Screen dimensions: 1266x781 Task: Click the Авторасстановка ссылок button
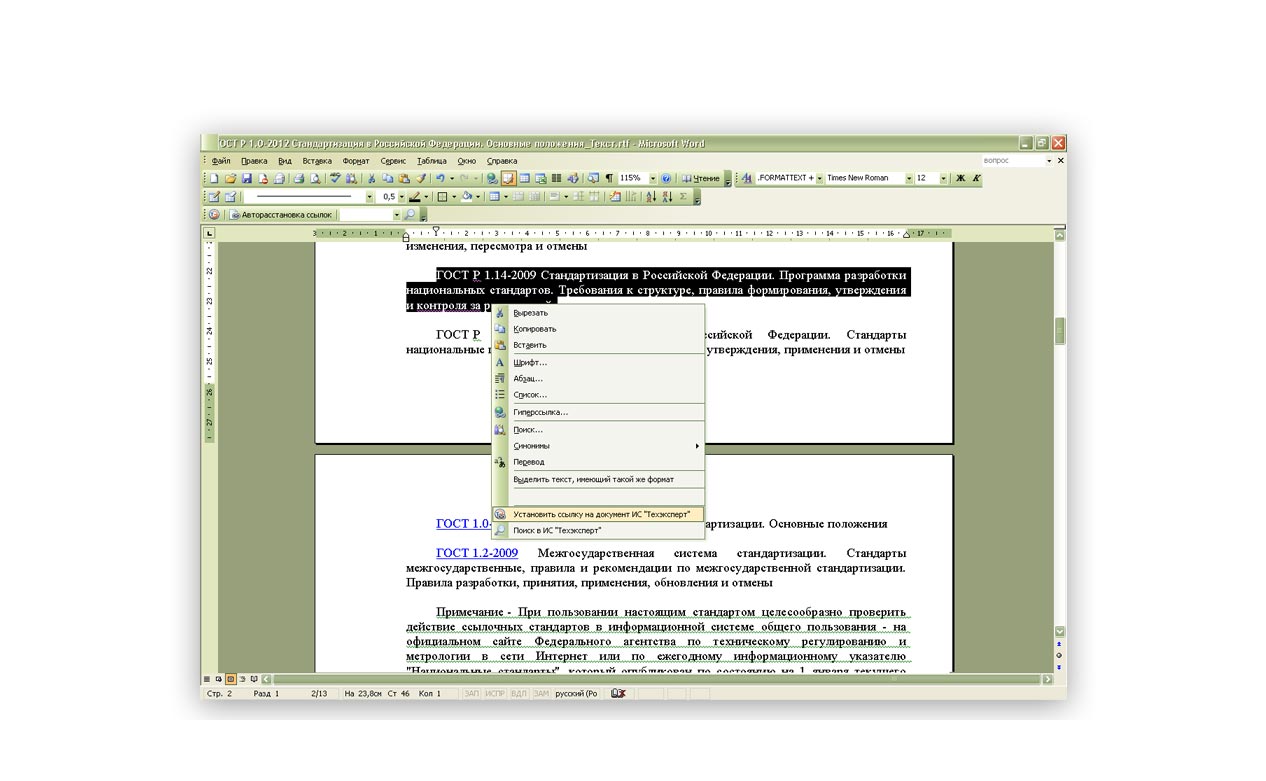pos(280,215)
